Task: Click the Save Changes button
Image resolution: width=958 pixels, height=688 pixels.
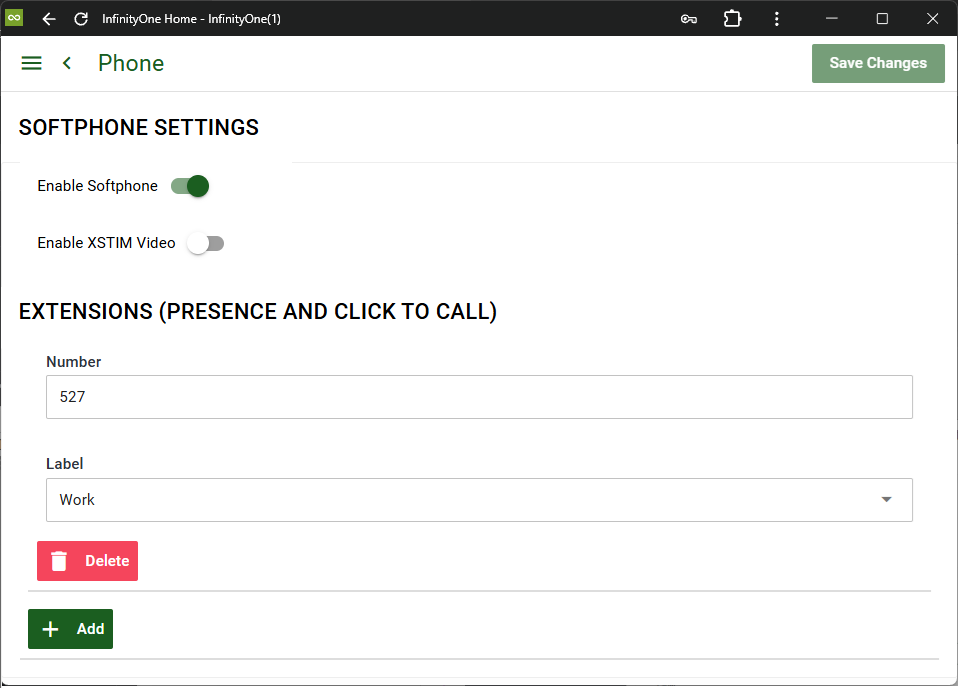Action: pos(878,63)
